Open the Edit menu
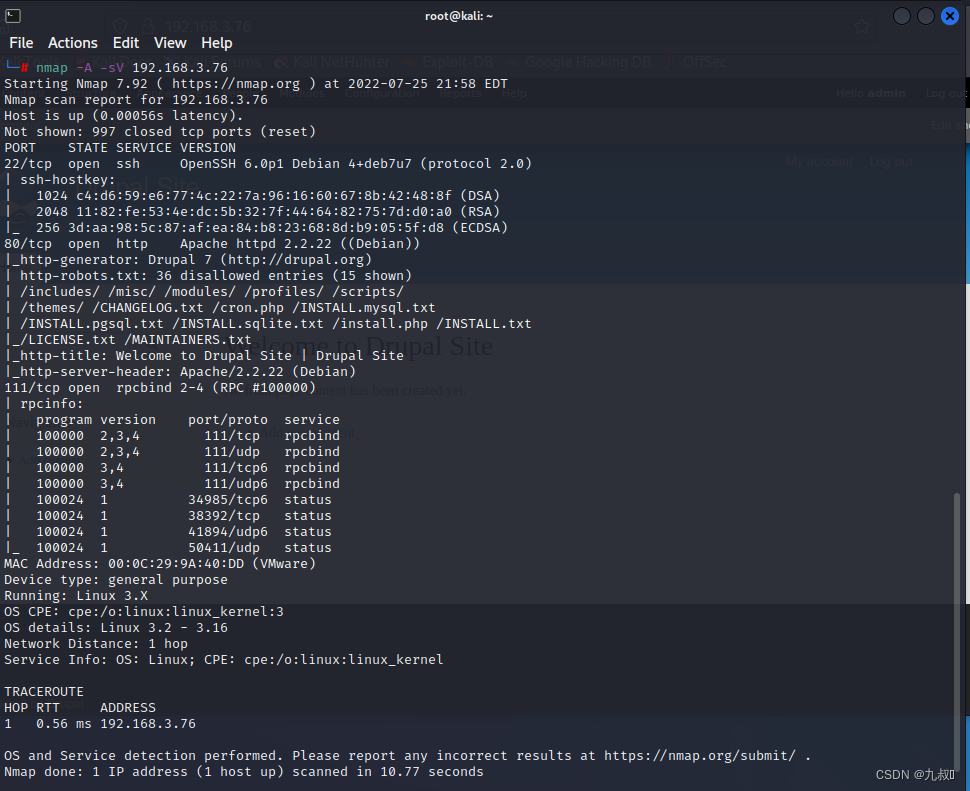970x791 pixels. pos(125,43)
